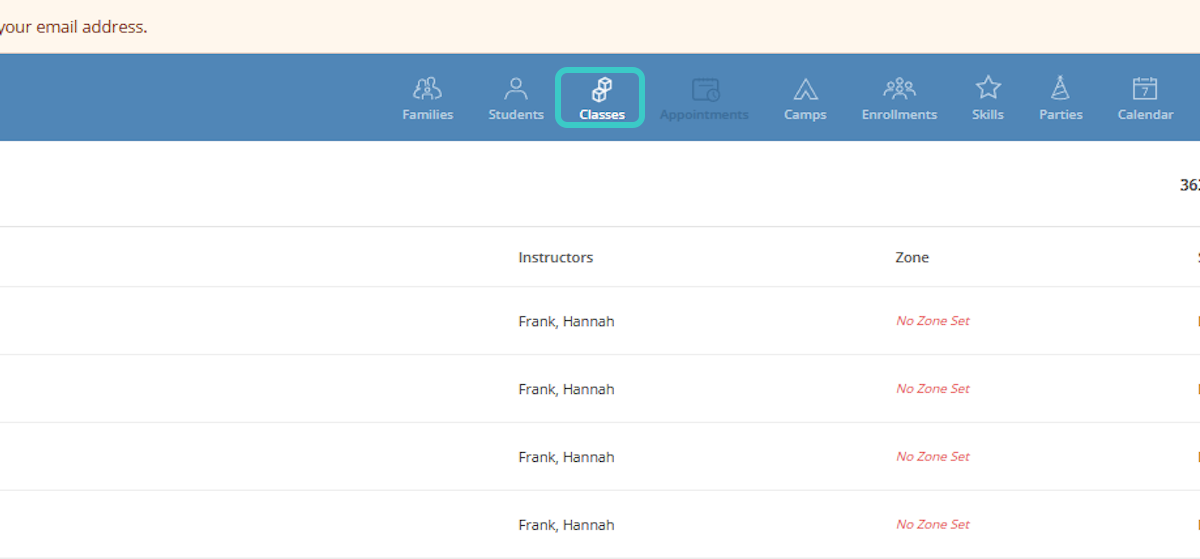
Task: Select the Parties menu label
Action: [1061, 115]
